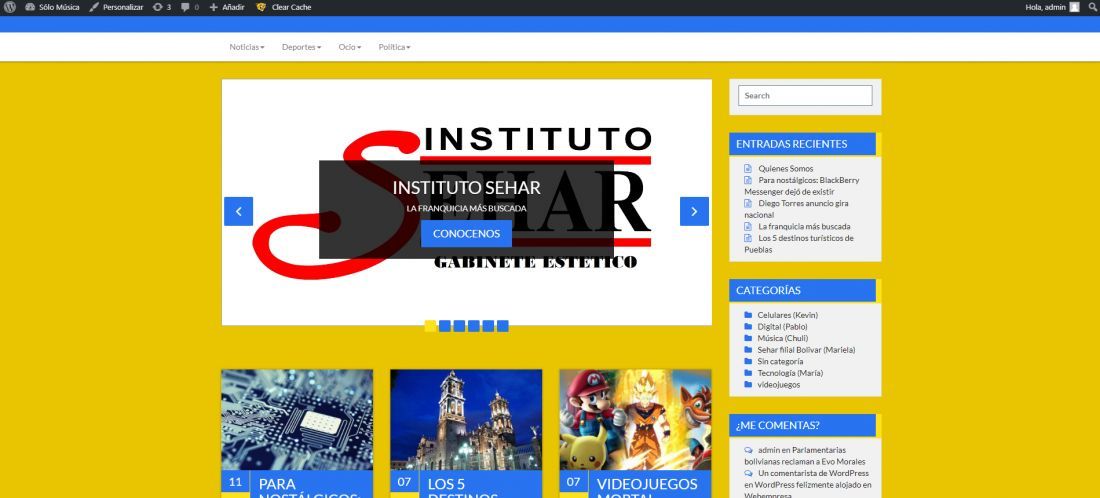Open the Música (Chuli) category

tap(782, 338)
